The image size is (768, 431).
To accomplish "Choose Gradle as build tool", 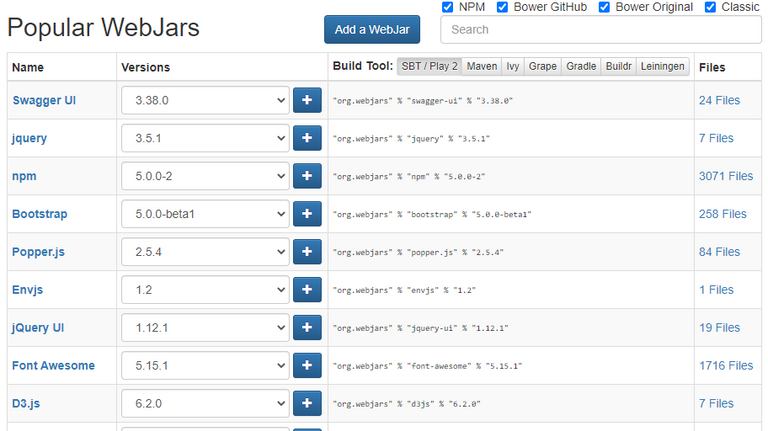I will pyautogui.click(x=581, y=66).
